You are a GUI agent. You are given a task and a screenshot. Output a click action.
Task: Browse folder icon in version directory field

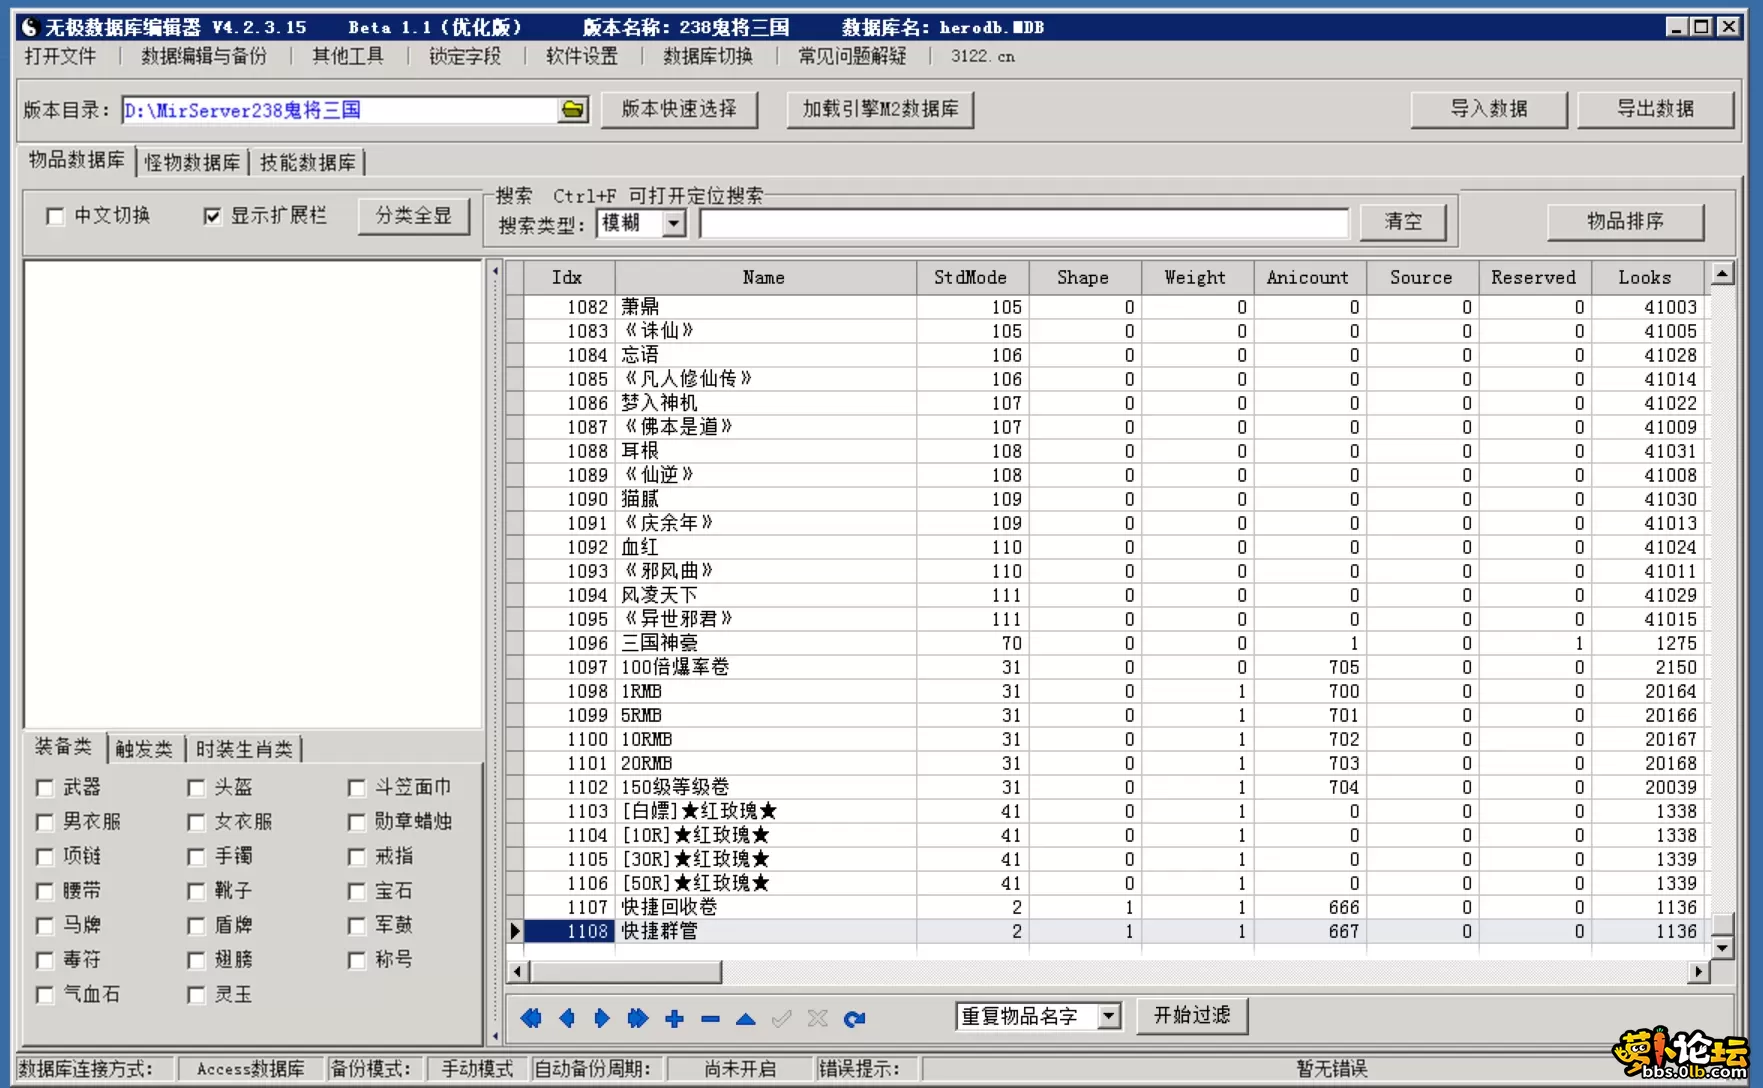tap(573, 109)
